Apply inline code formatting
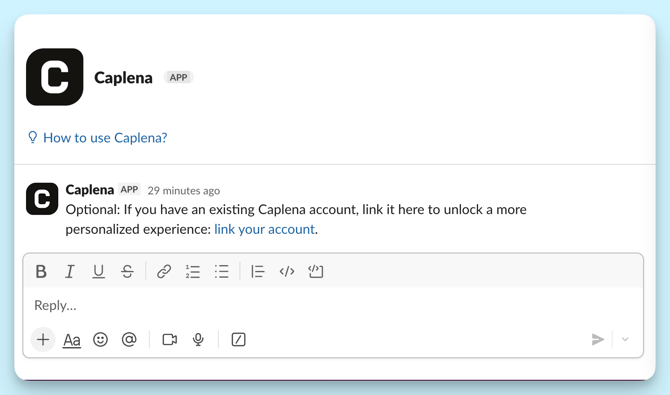 coord(287,271)
